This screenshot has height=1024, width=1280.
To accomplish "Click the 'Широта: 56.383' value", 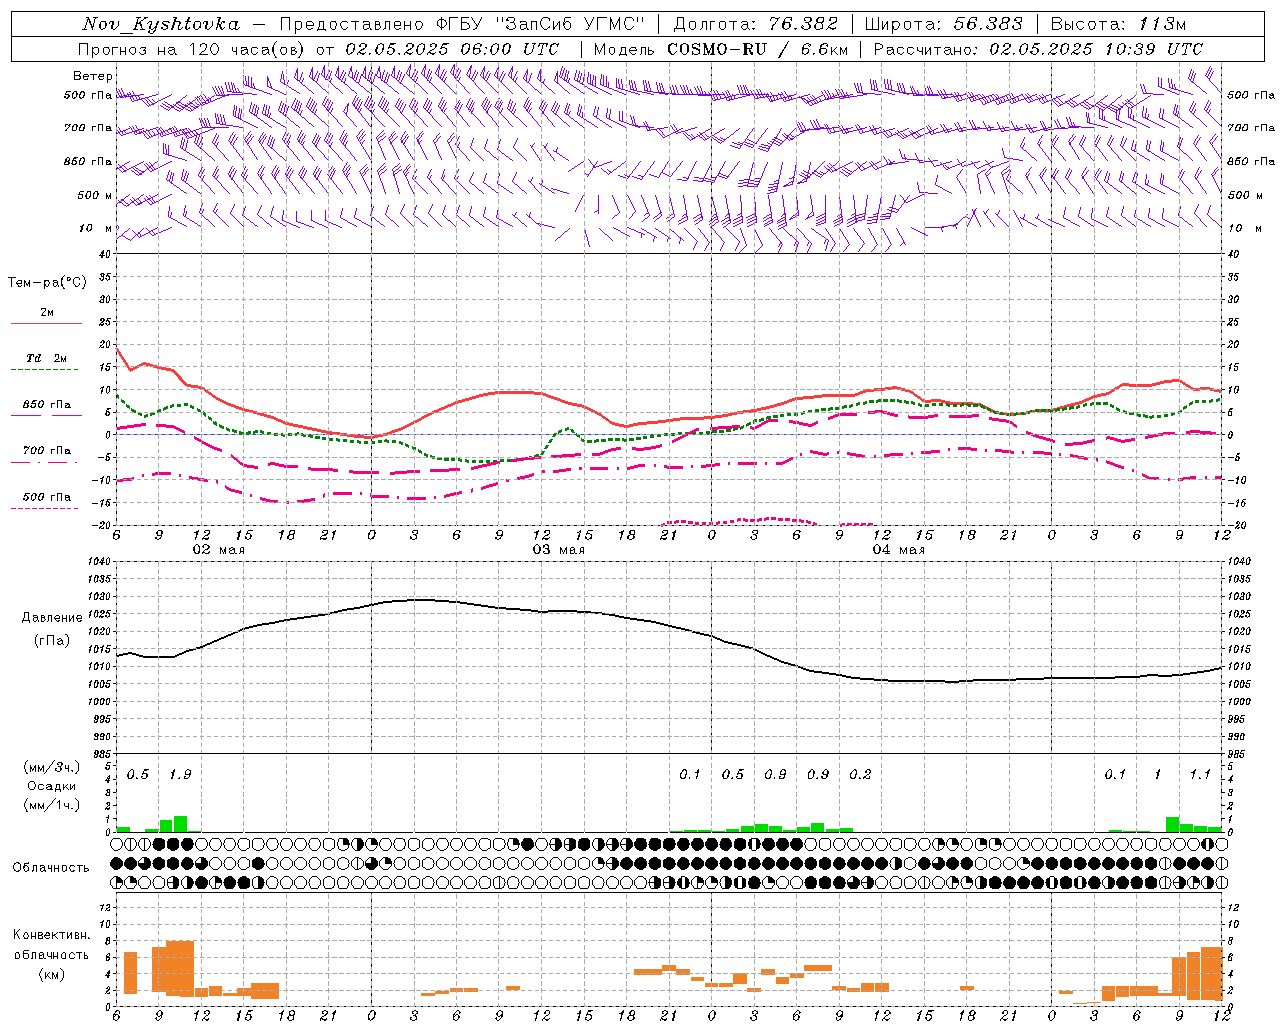I will pyautogui.click(x=943, y=24).
